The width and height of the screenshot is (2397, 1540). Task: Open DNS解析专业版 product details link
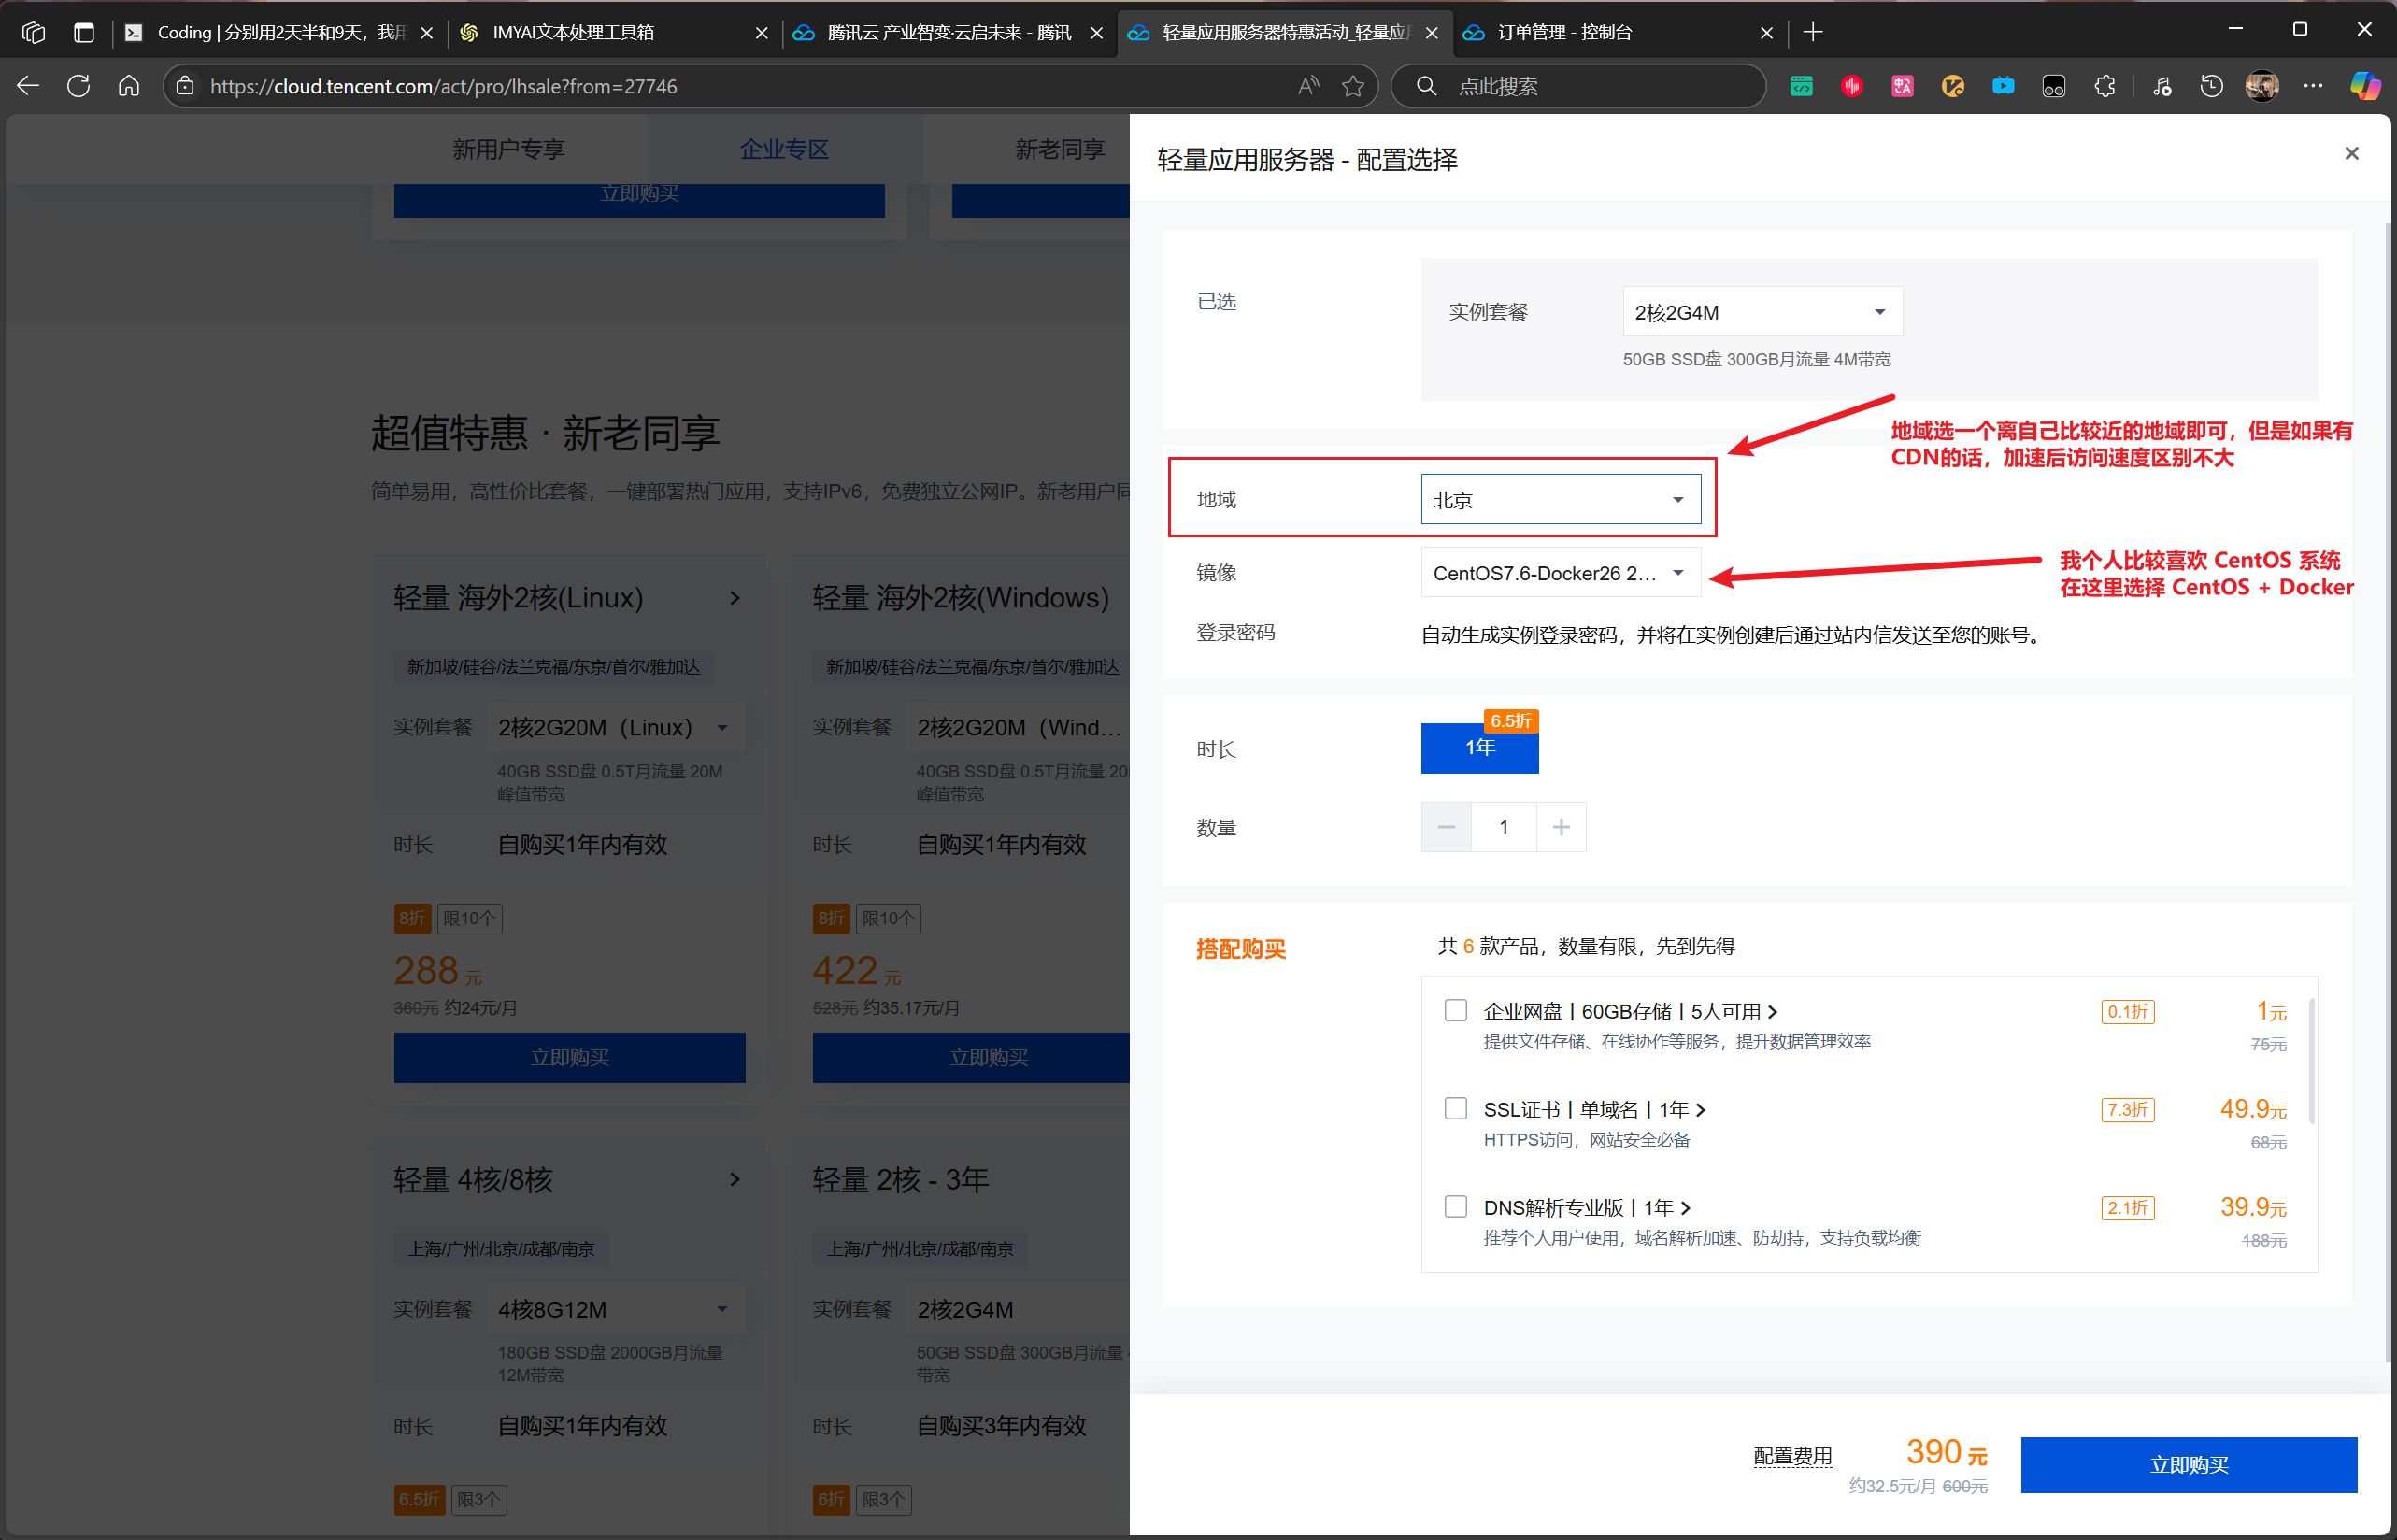[1586, 1207]
